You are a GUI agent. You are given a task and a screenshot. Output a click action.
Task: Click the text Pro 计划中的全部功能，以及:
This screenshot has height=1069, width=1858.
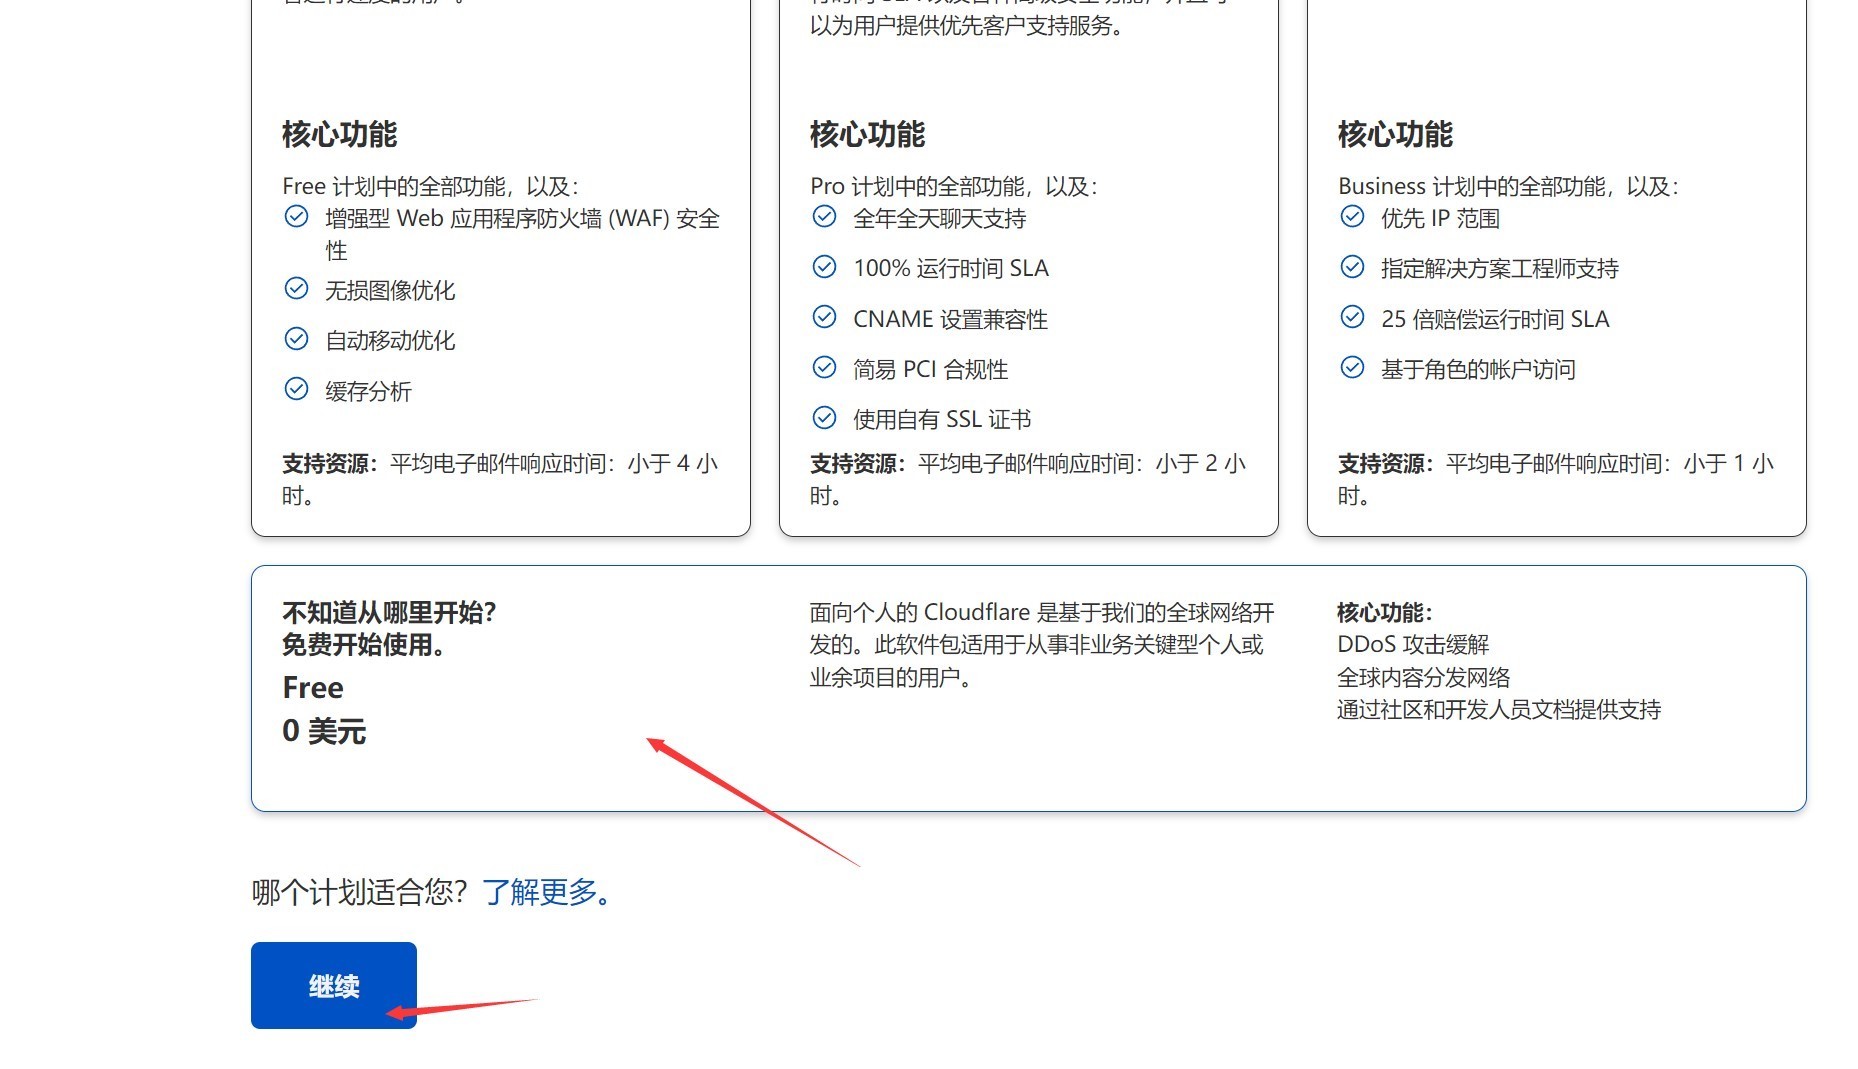[x=954, y=186]
